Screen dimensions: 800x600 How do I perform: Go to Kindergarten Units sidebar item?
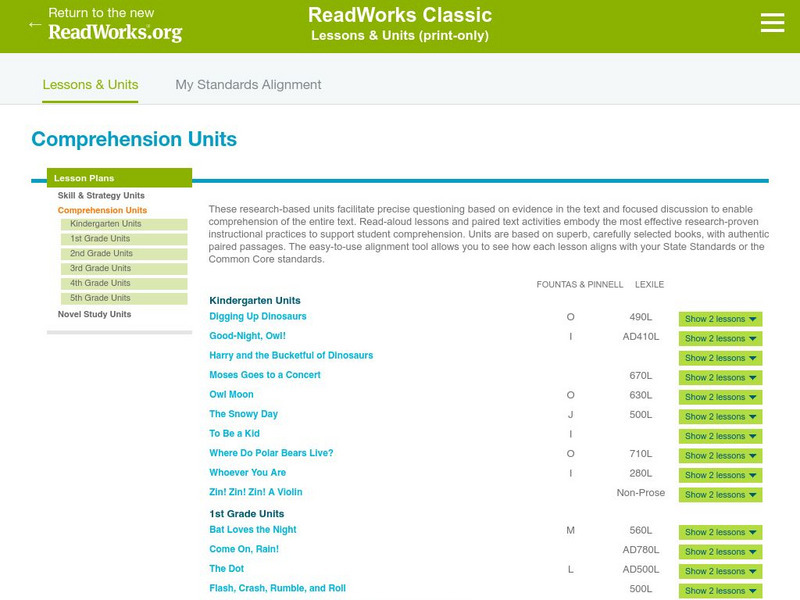124,224
